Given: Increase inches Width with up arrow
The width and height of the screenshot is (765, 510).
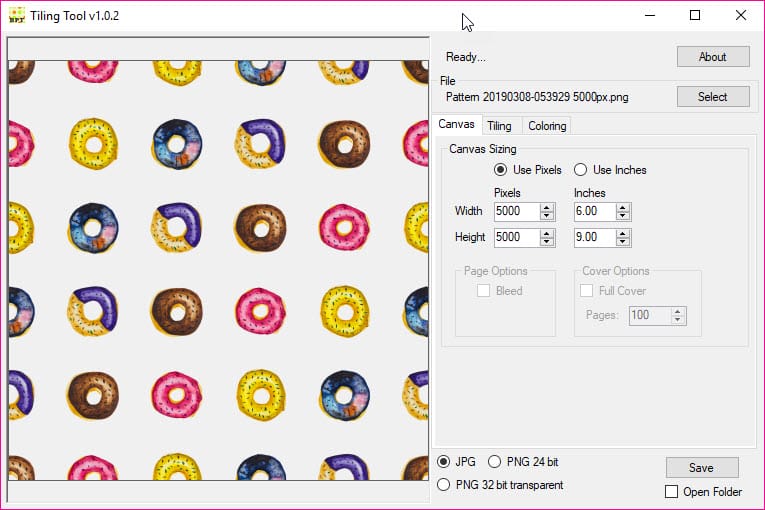Looking at the screenshot, I should 623,207.
